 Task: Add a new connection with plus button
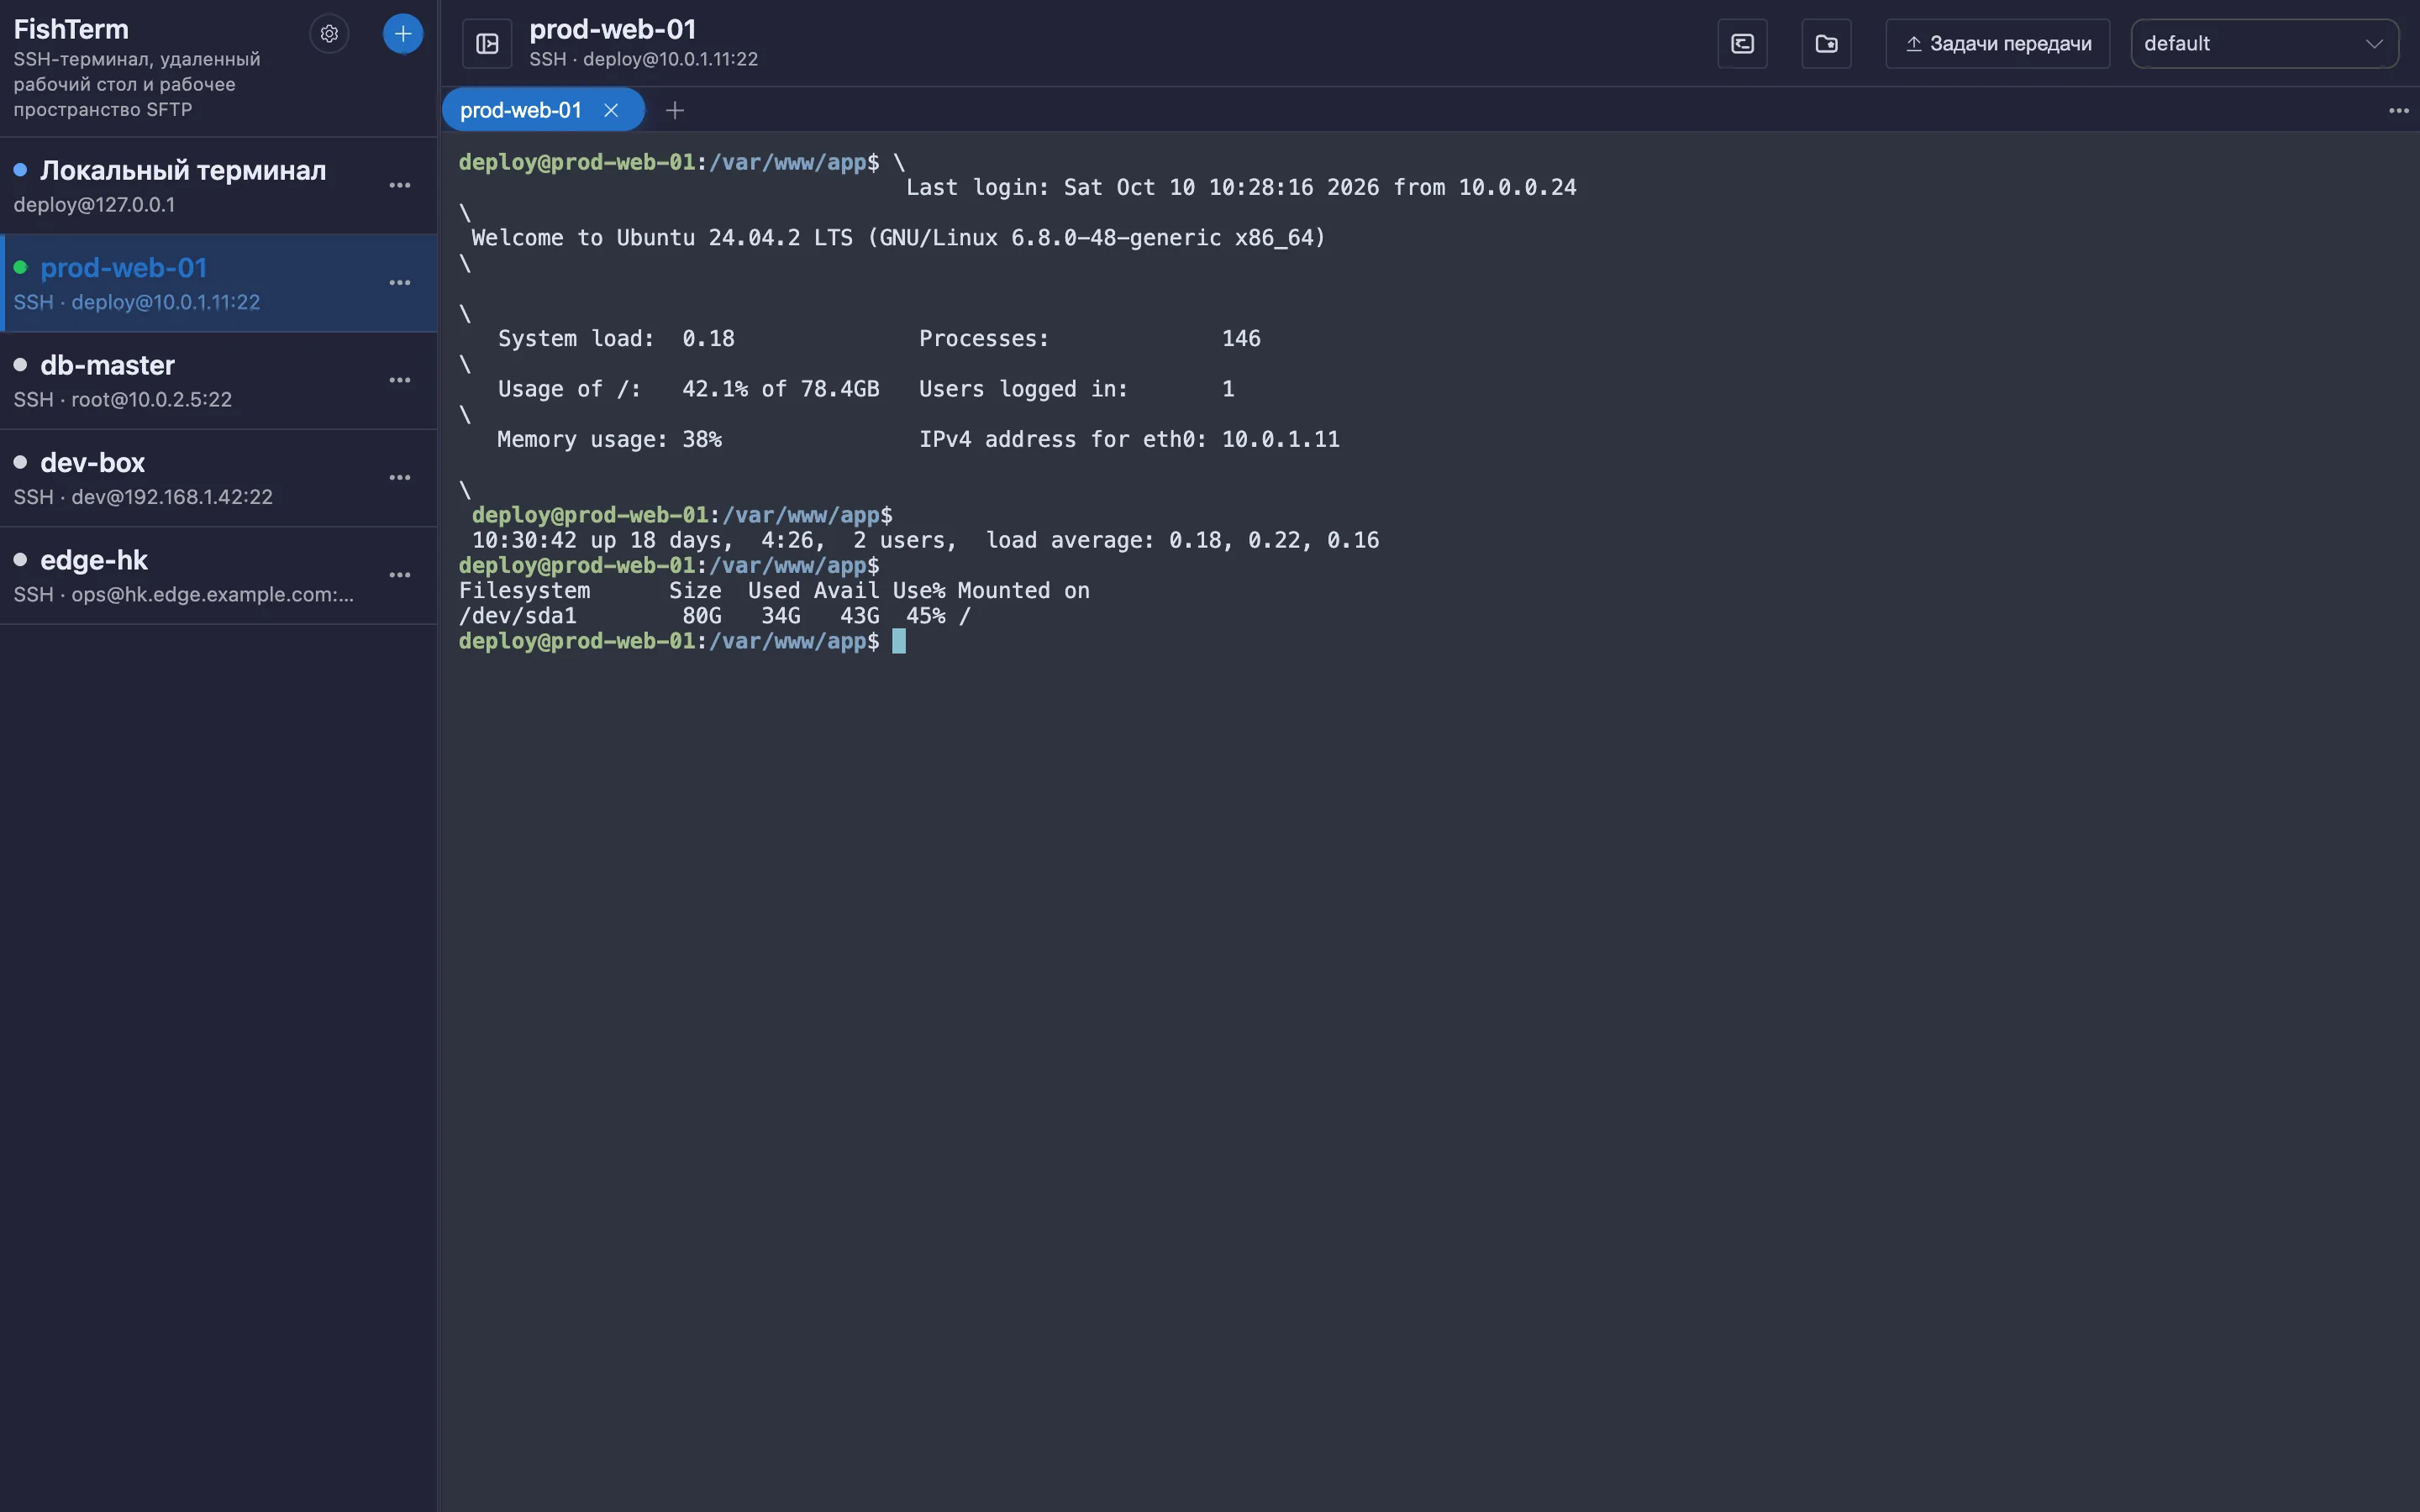[403, 34]
